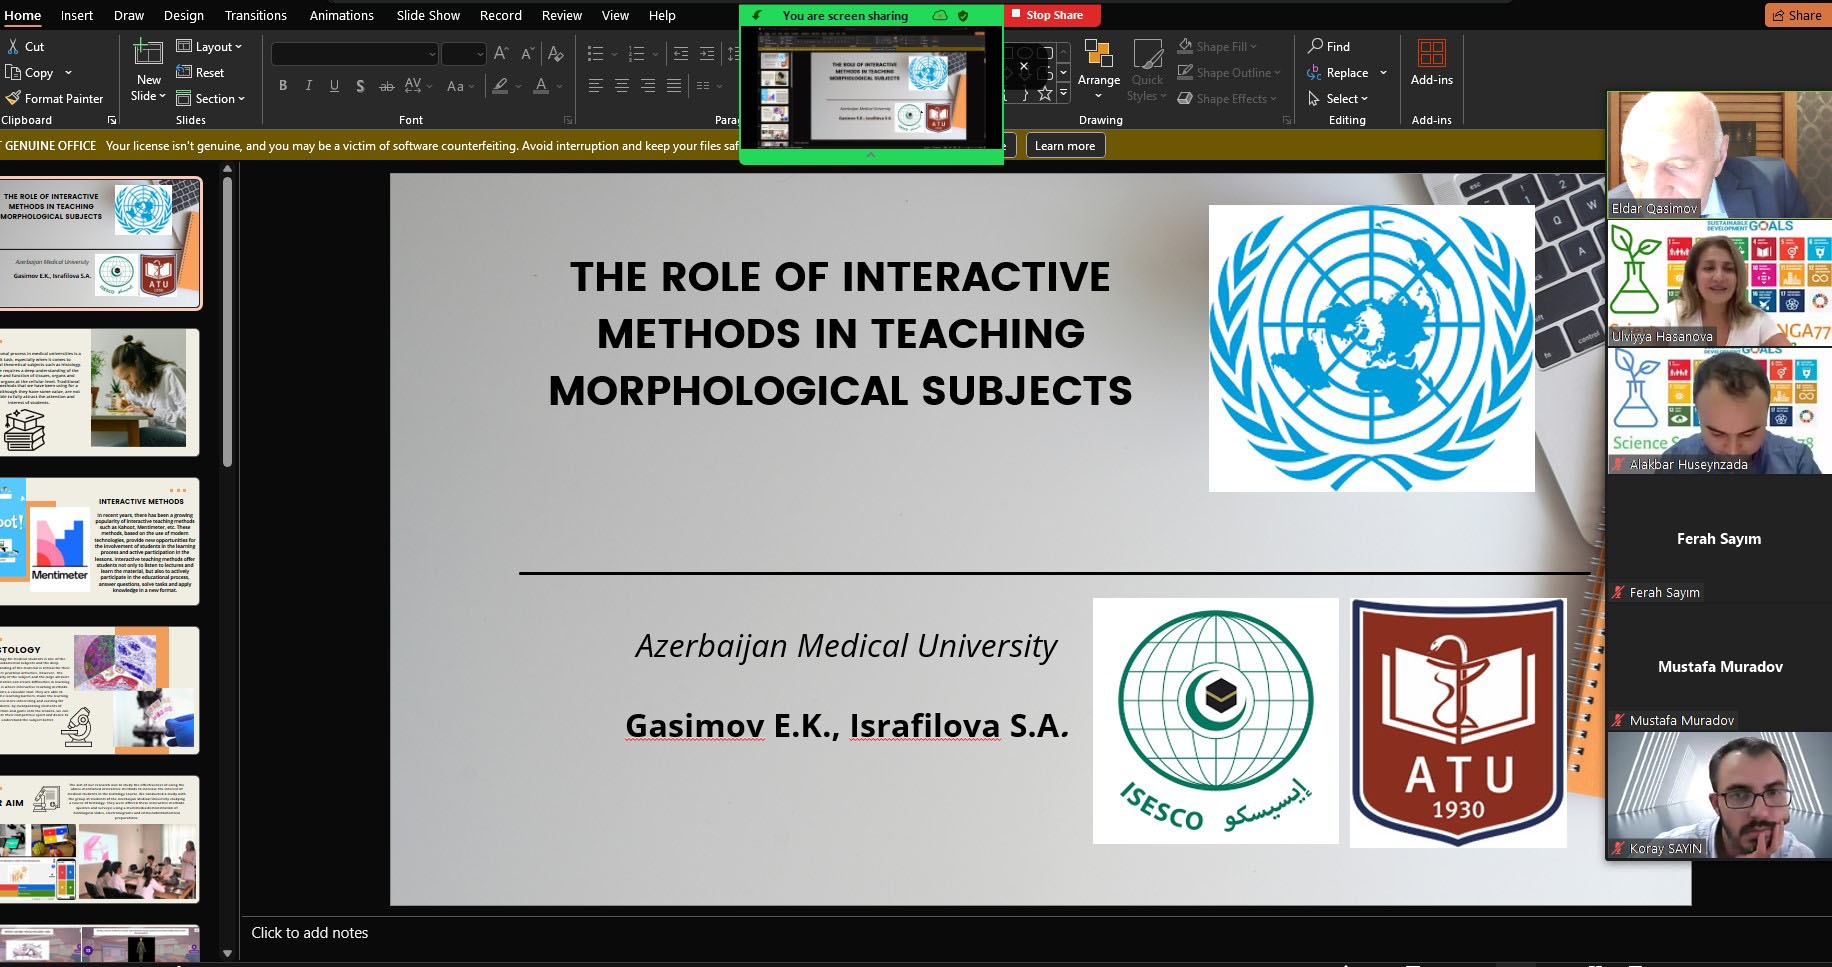Open the Shape Fill color option

[x=1217, y=46]
